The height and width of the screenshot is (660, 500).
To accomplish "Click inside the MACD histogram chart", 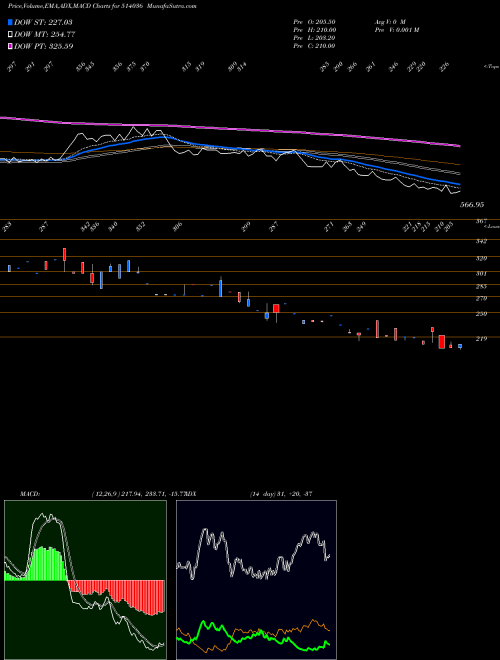I will coord(85,580).
